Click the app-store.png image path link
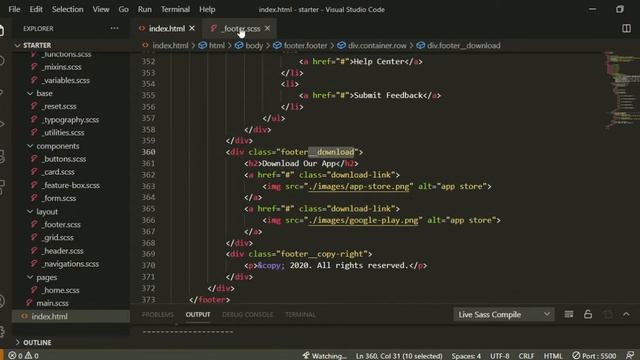Image resolution: width=640 pixels, height=360 pixels. 359,187
